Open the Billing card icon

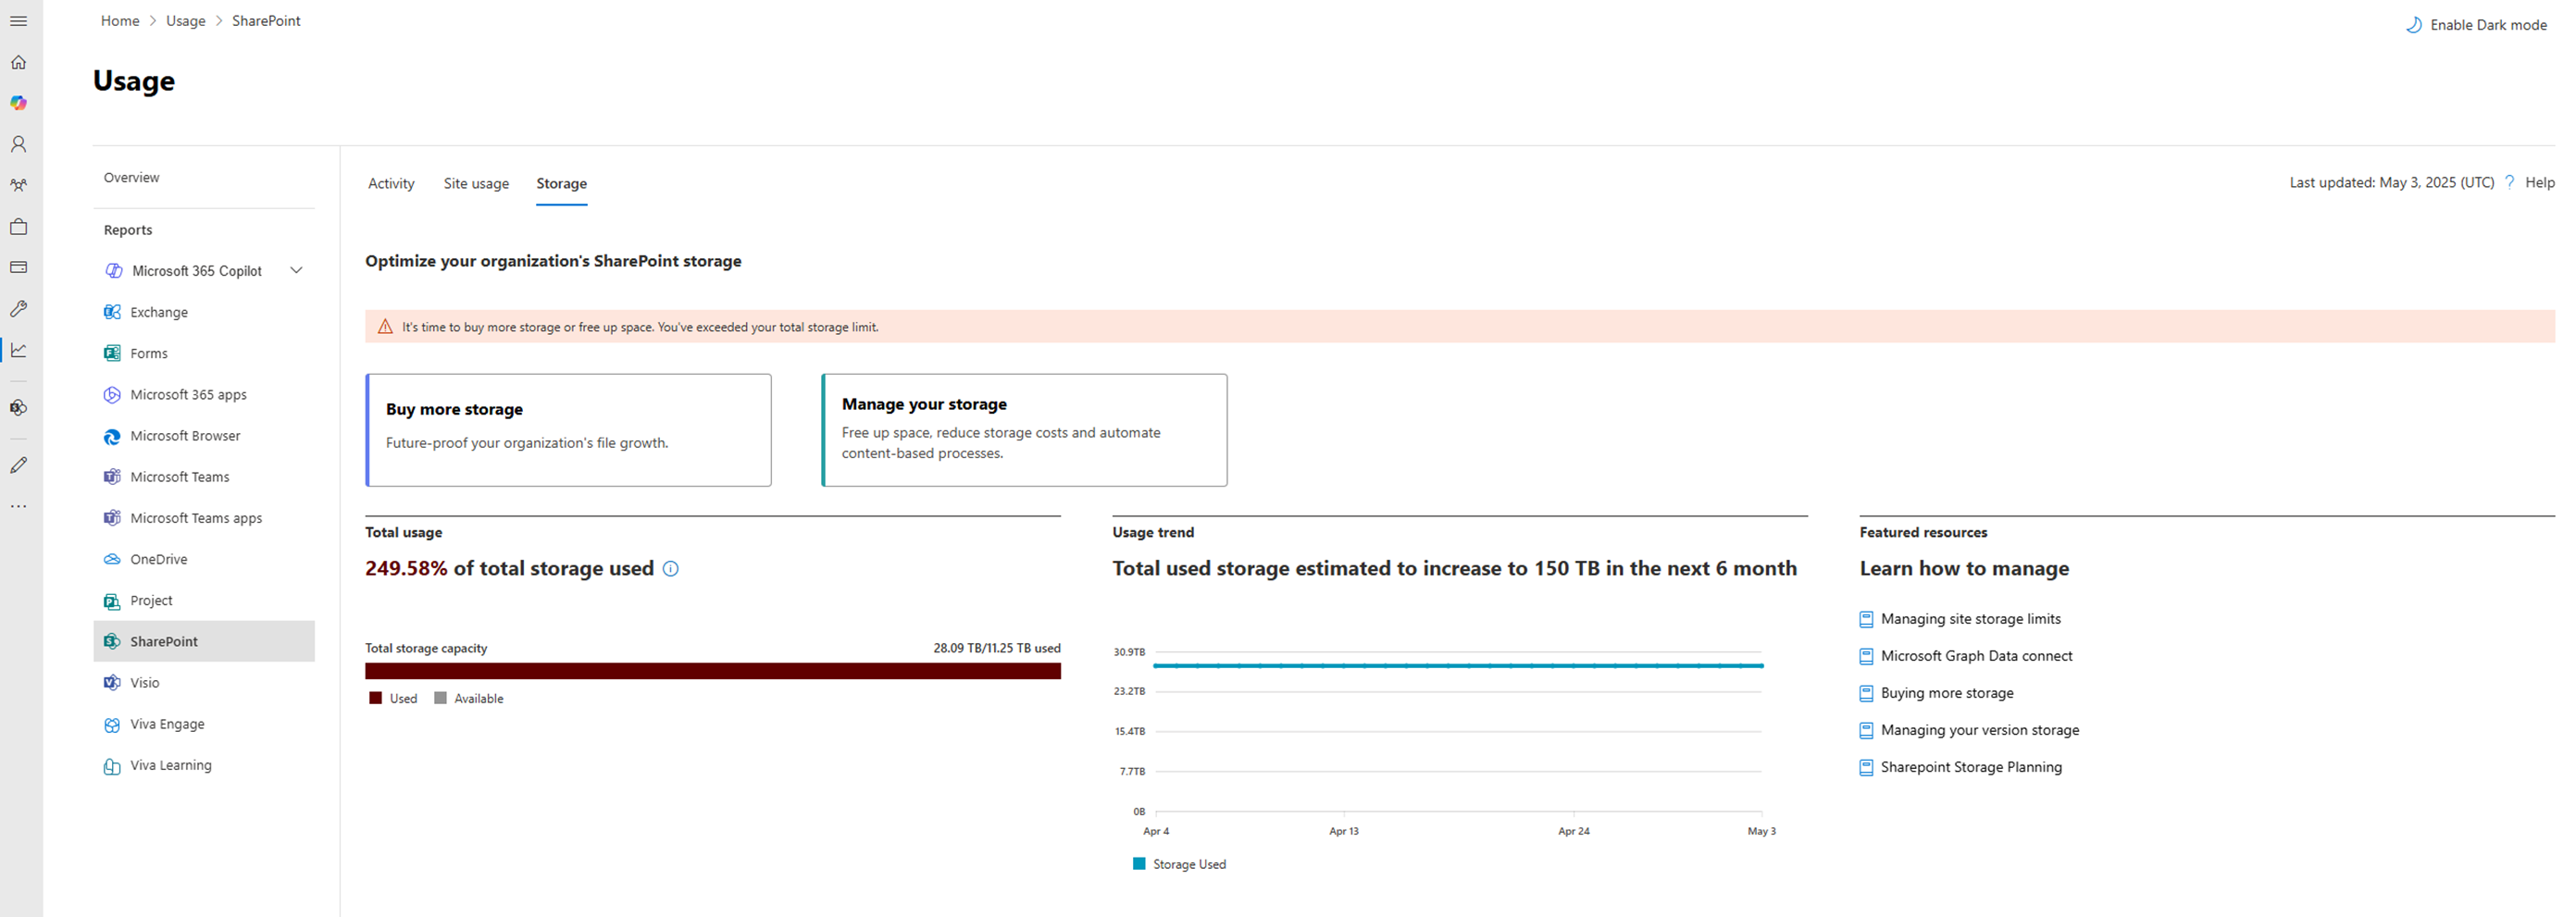(x=18, y=267)
